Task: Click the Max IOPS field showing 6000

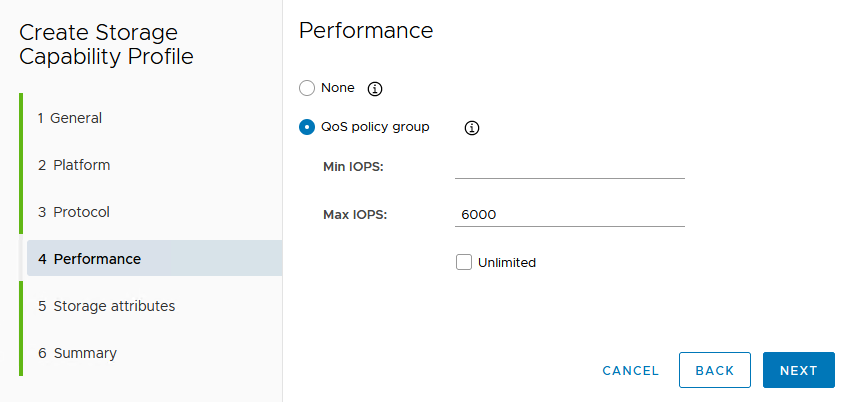Action: [x=569, y=214]
